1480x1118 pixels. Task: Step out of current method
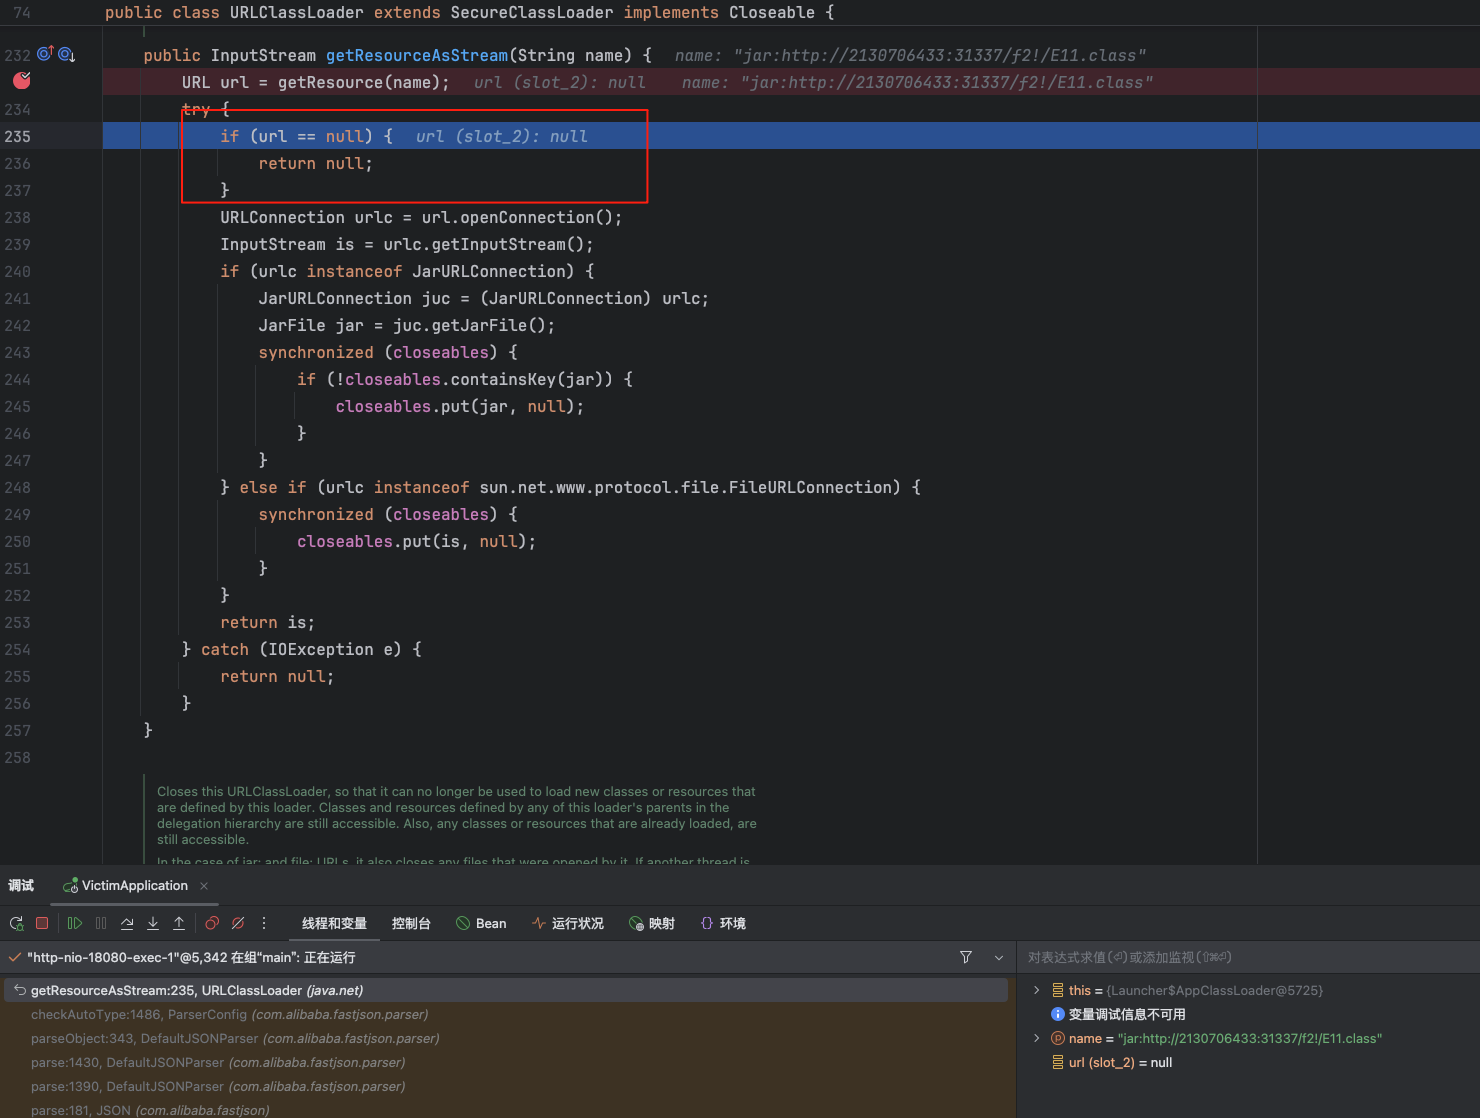pos(179,923)
